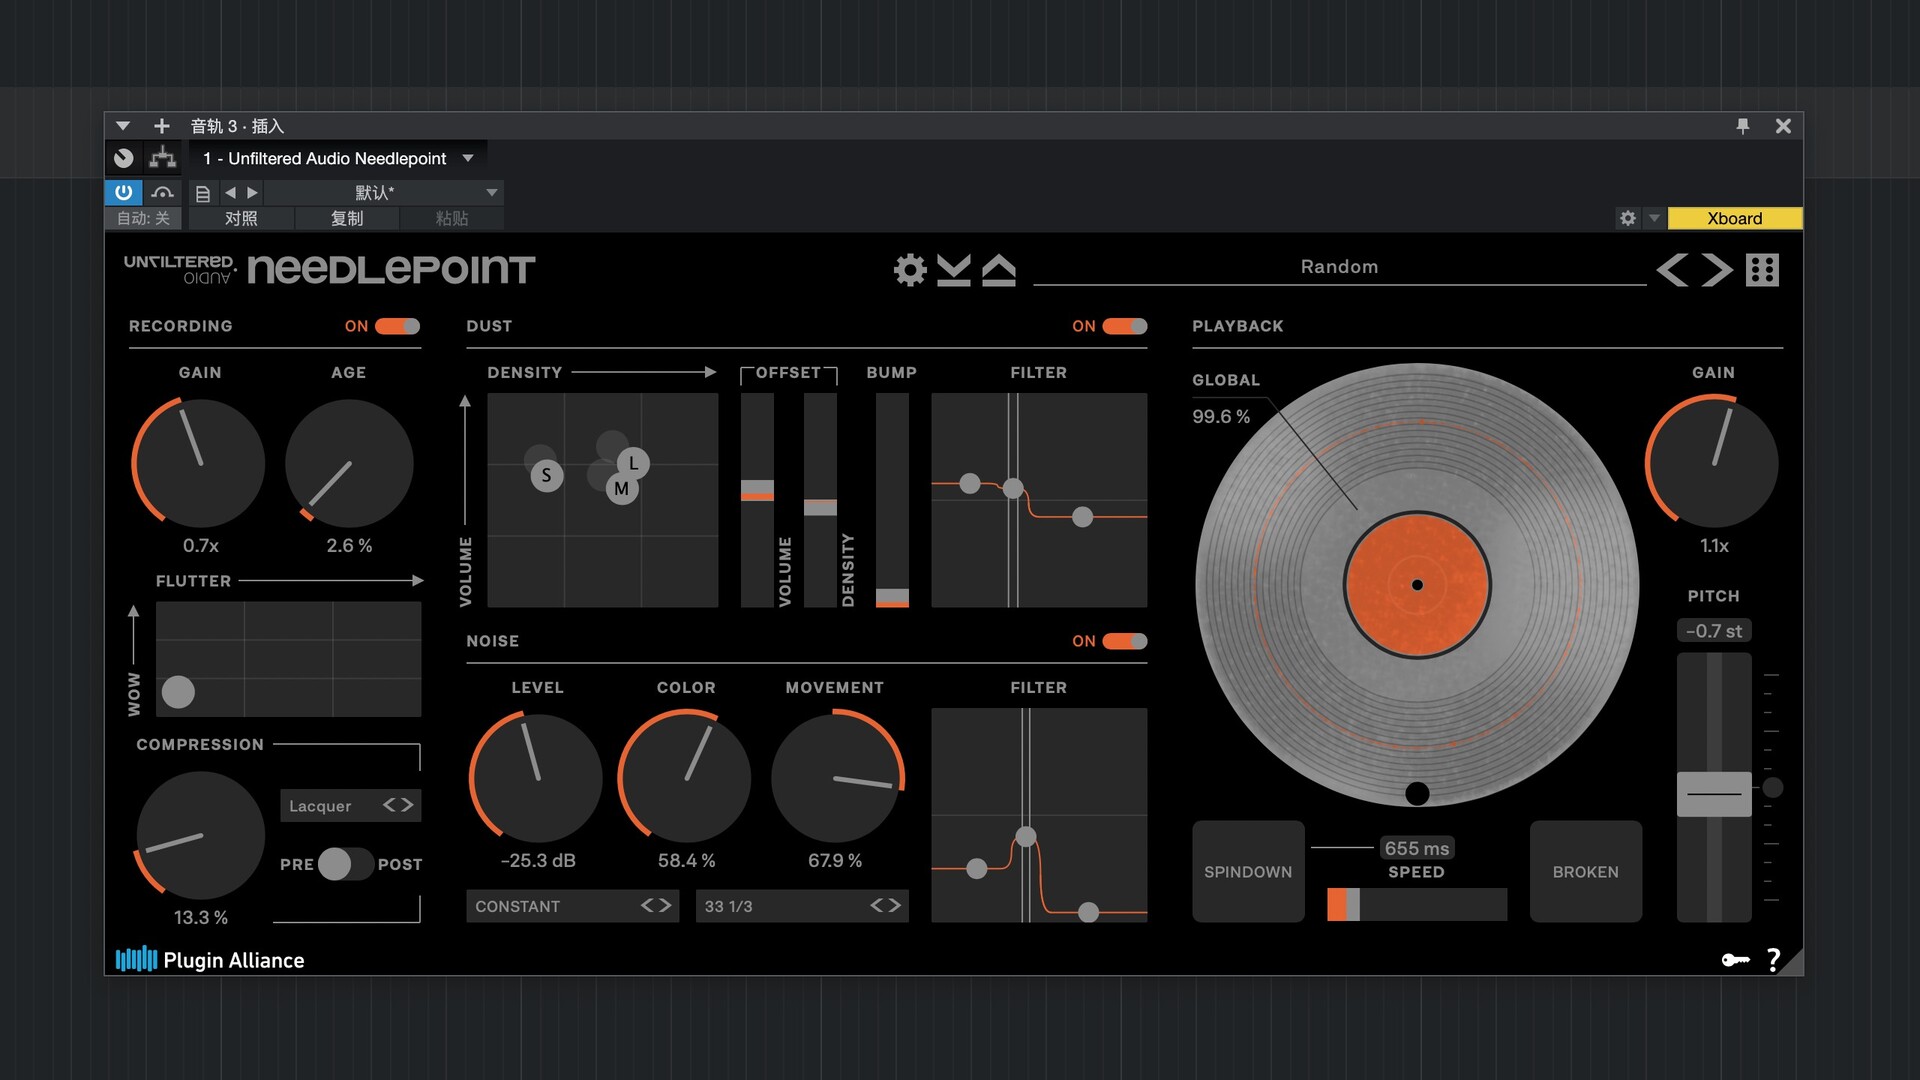Click the playback speed bar
The height and width of the screenshot is (1080, 1920).
click(1417, 904)
